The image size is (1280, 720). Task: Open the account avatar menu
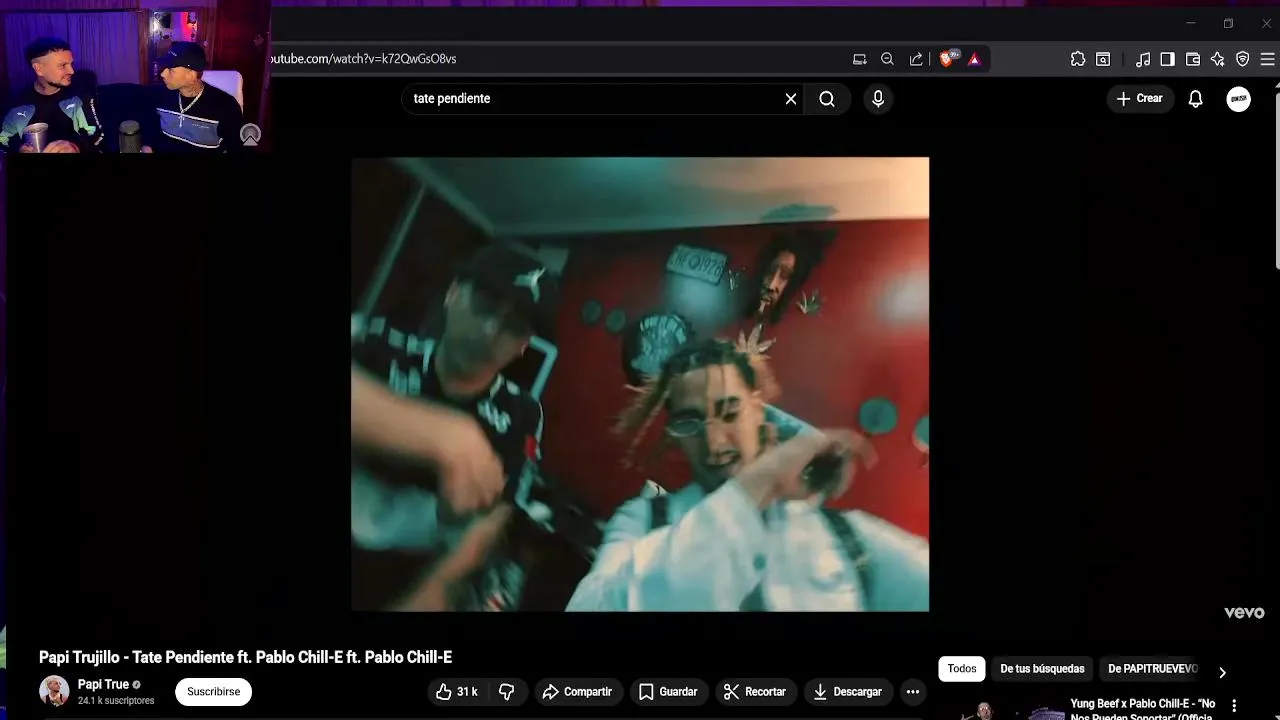coord(1239,99)
